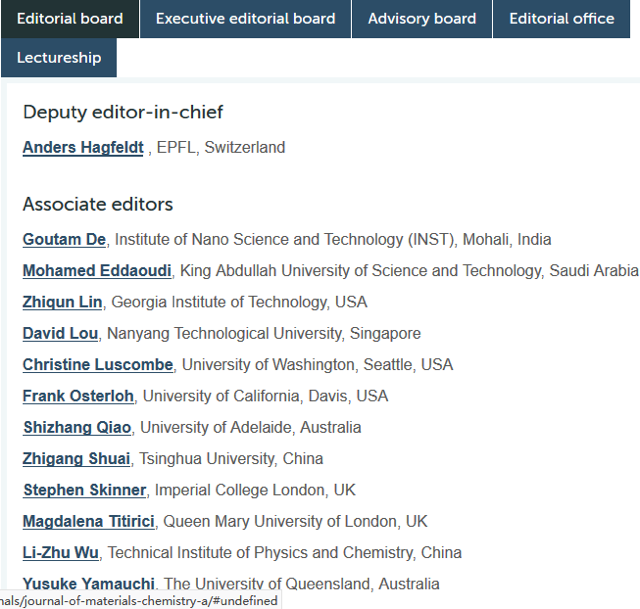
Task: Click the Shizhang Qiao link
Action: click(x=77, y=427)
